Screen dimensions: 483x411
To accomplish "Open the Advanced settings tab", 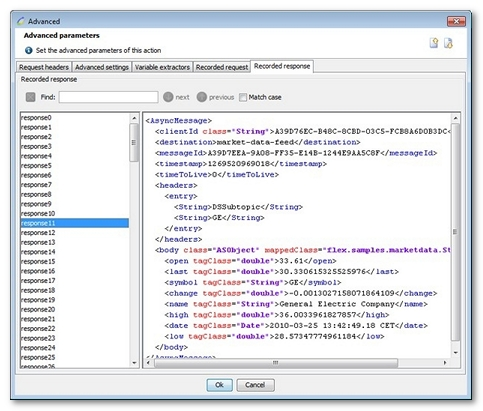I will [x=102, y=67].
